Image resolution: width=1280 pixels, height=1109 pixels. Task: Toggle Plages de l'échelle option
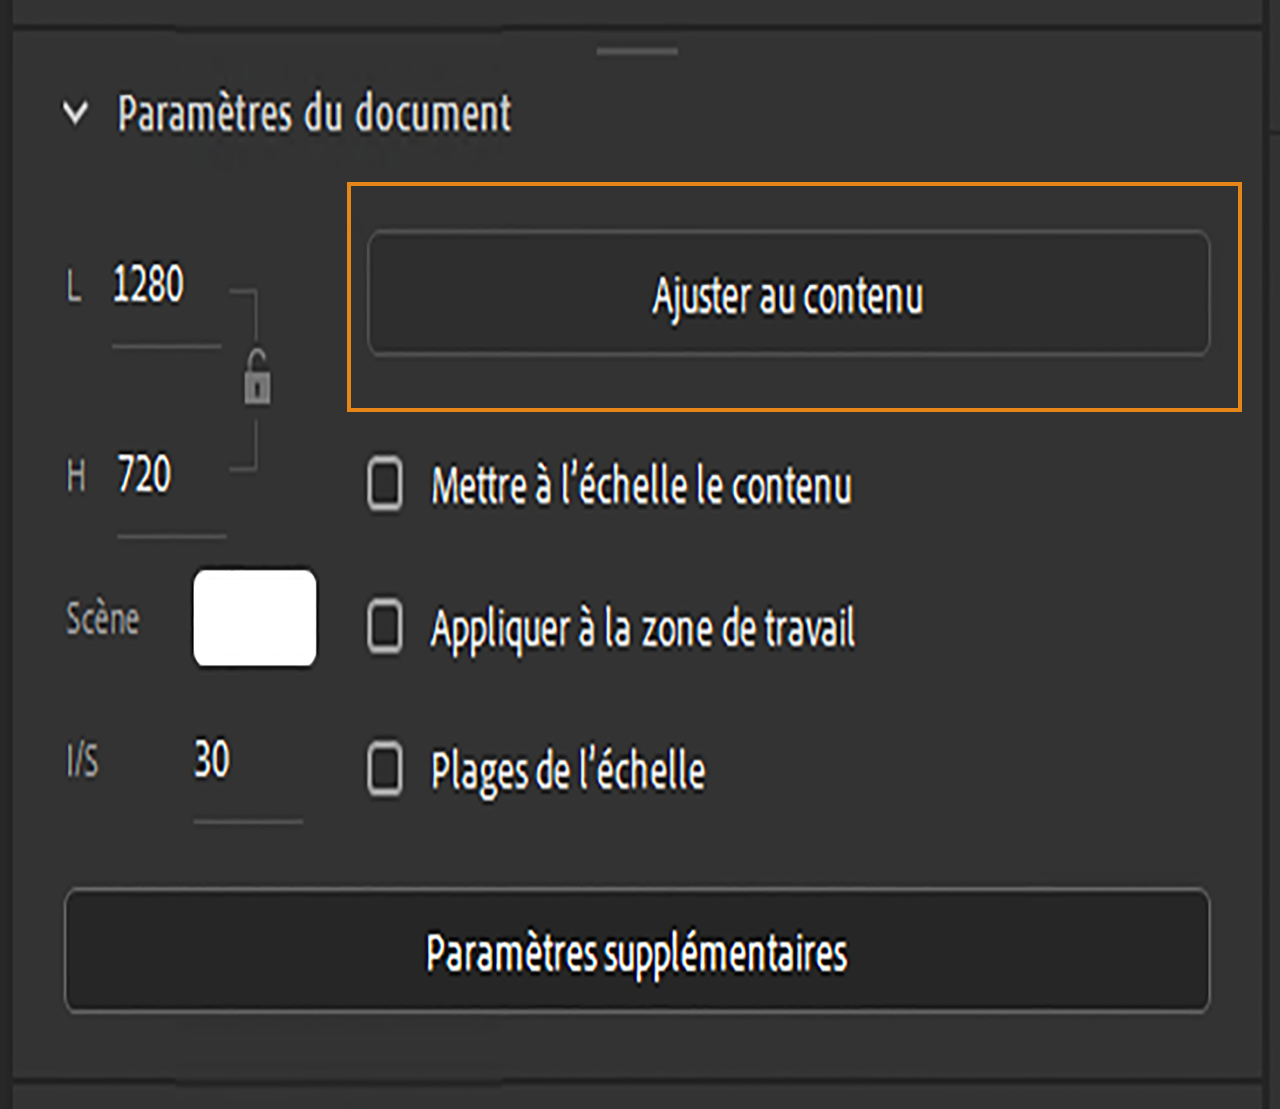click(x=384, y=769)
